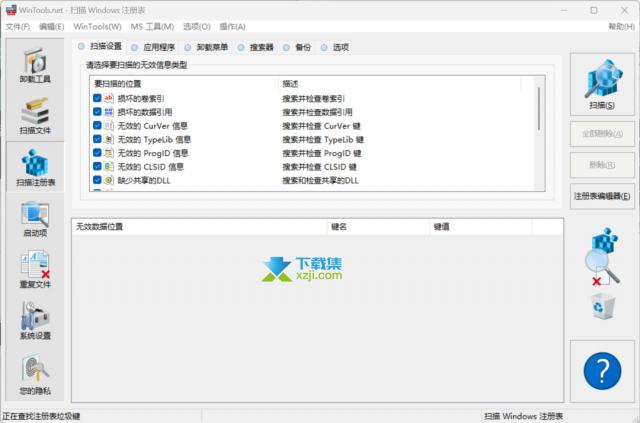
Task: Click the CurVer 信息 row icon
Action: pos(109,126)
